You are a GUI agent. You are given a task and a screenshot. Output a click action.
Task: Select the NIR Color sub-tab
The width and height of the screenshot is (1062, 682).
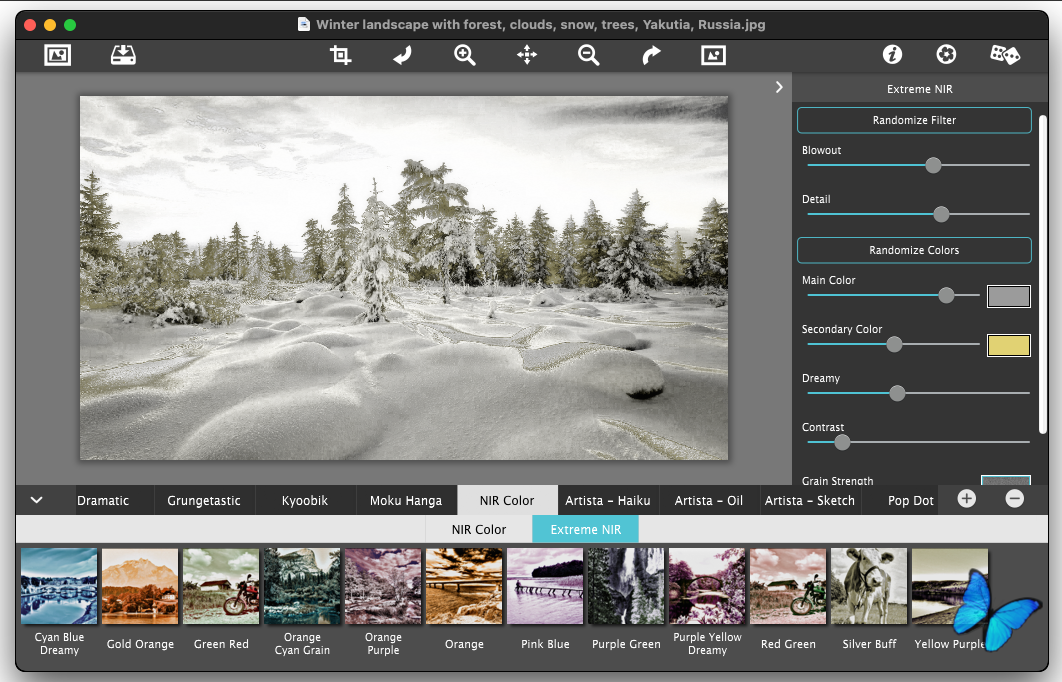[x=479, y=530]
